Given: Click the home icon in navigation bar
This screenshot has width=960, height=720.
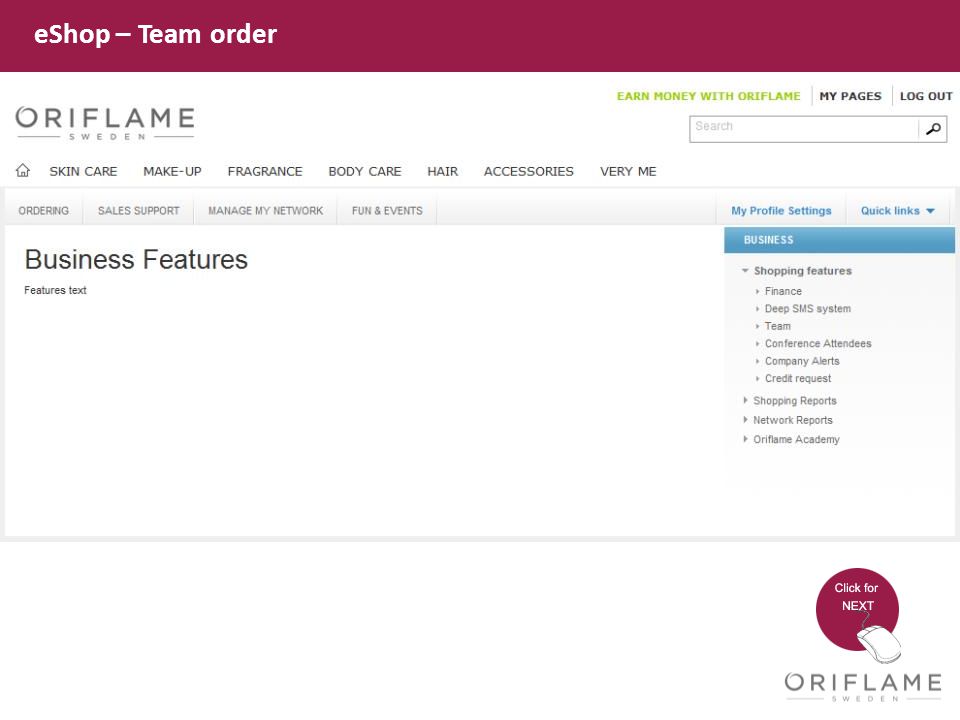Looking at the screenshot, I should (23, 170).
